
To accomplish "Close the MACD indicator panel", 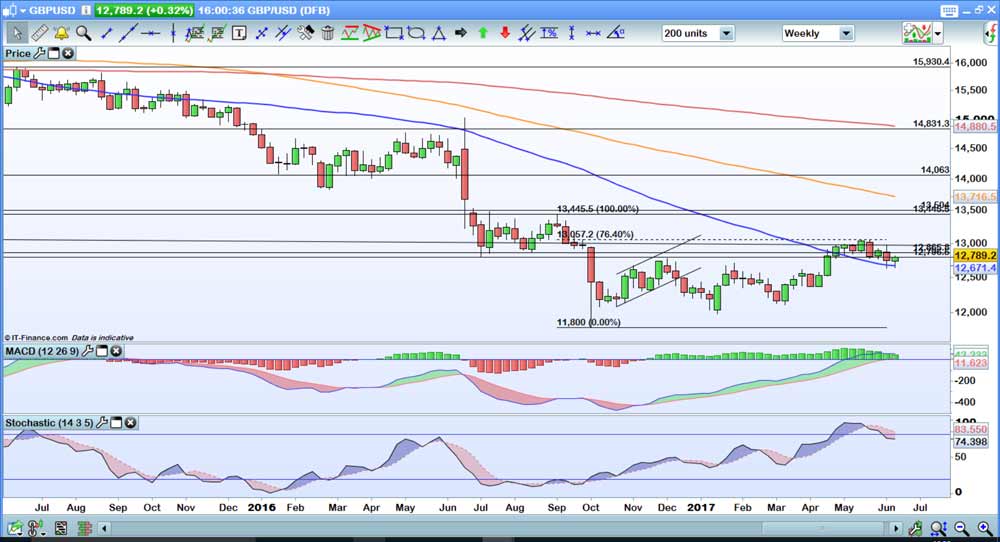I will click(x=115, y=351).
